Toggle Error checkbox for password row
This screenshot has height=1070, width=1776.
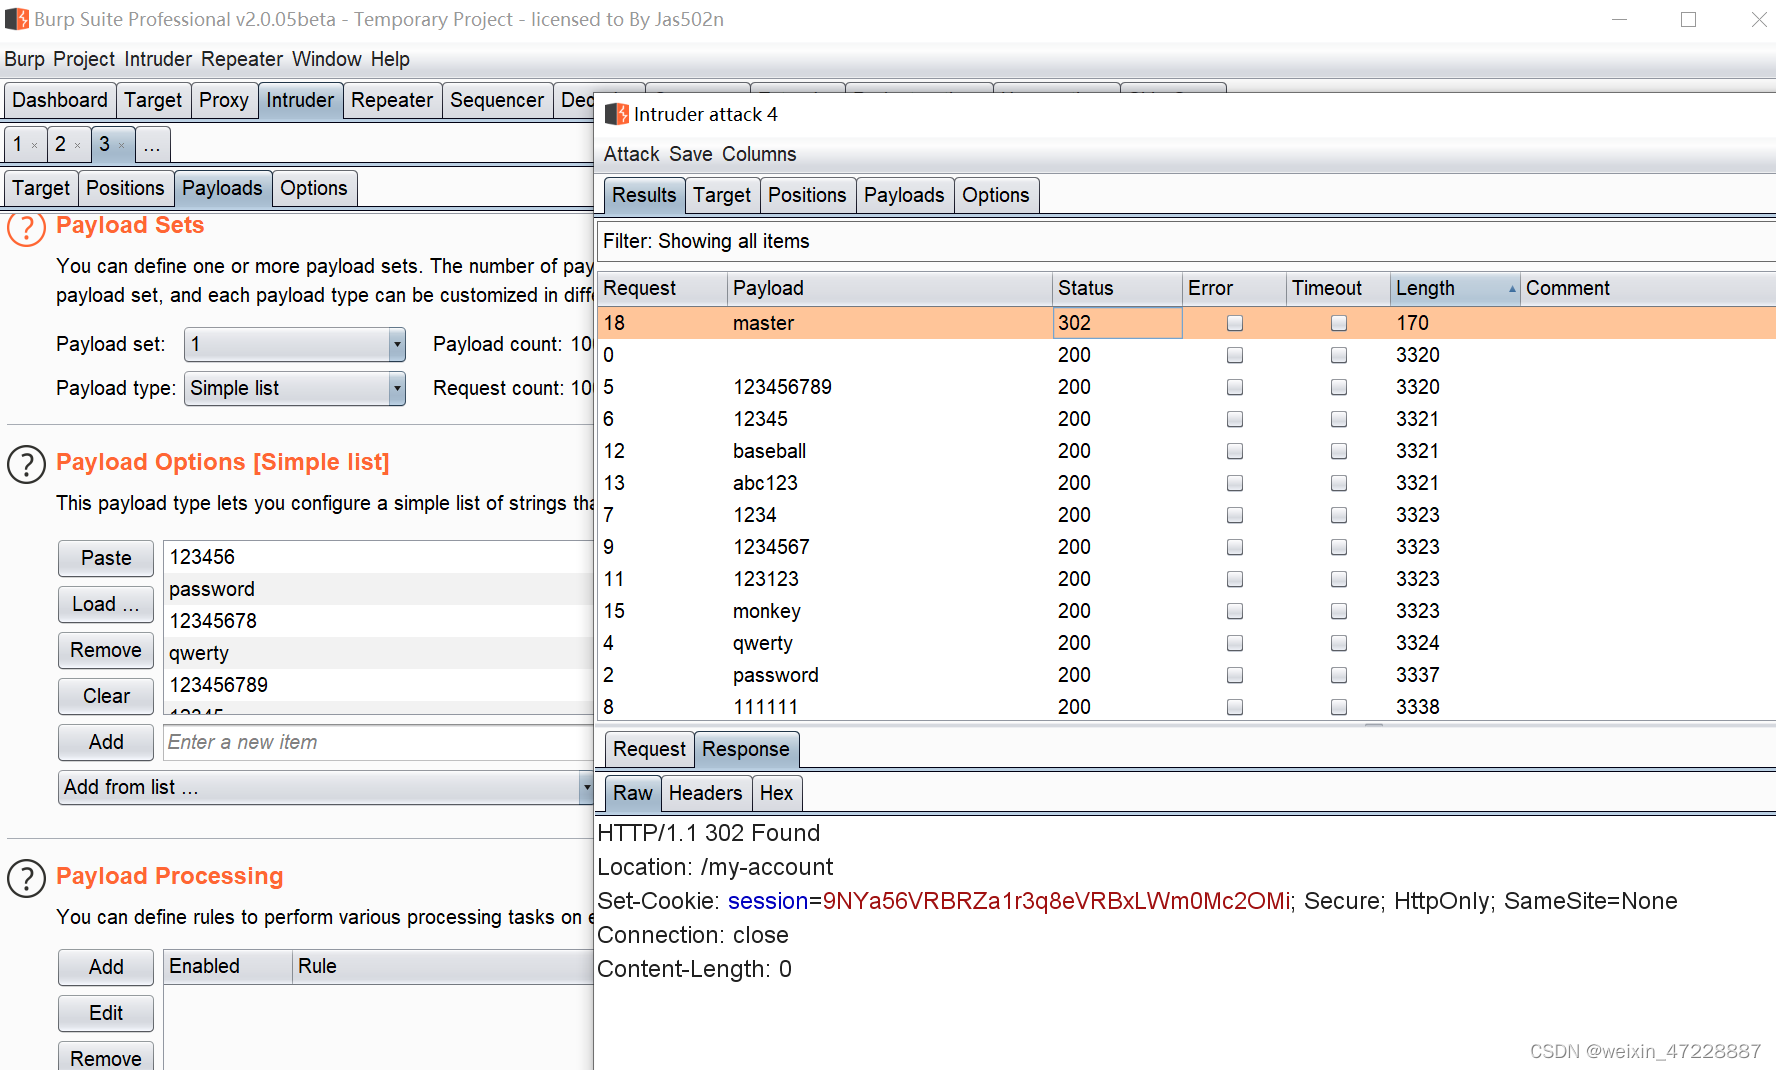pos(1235,675)
